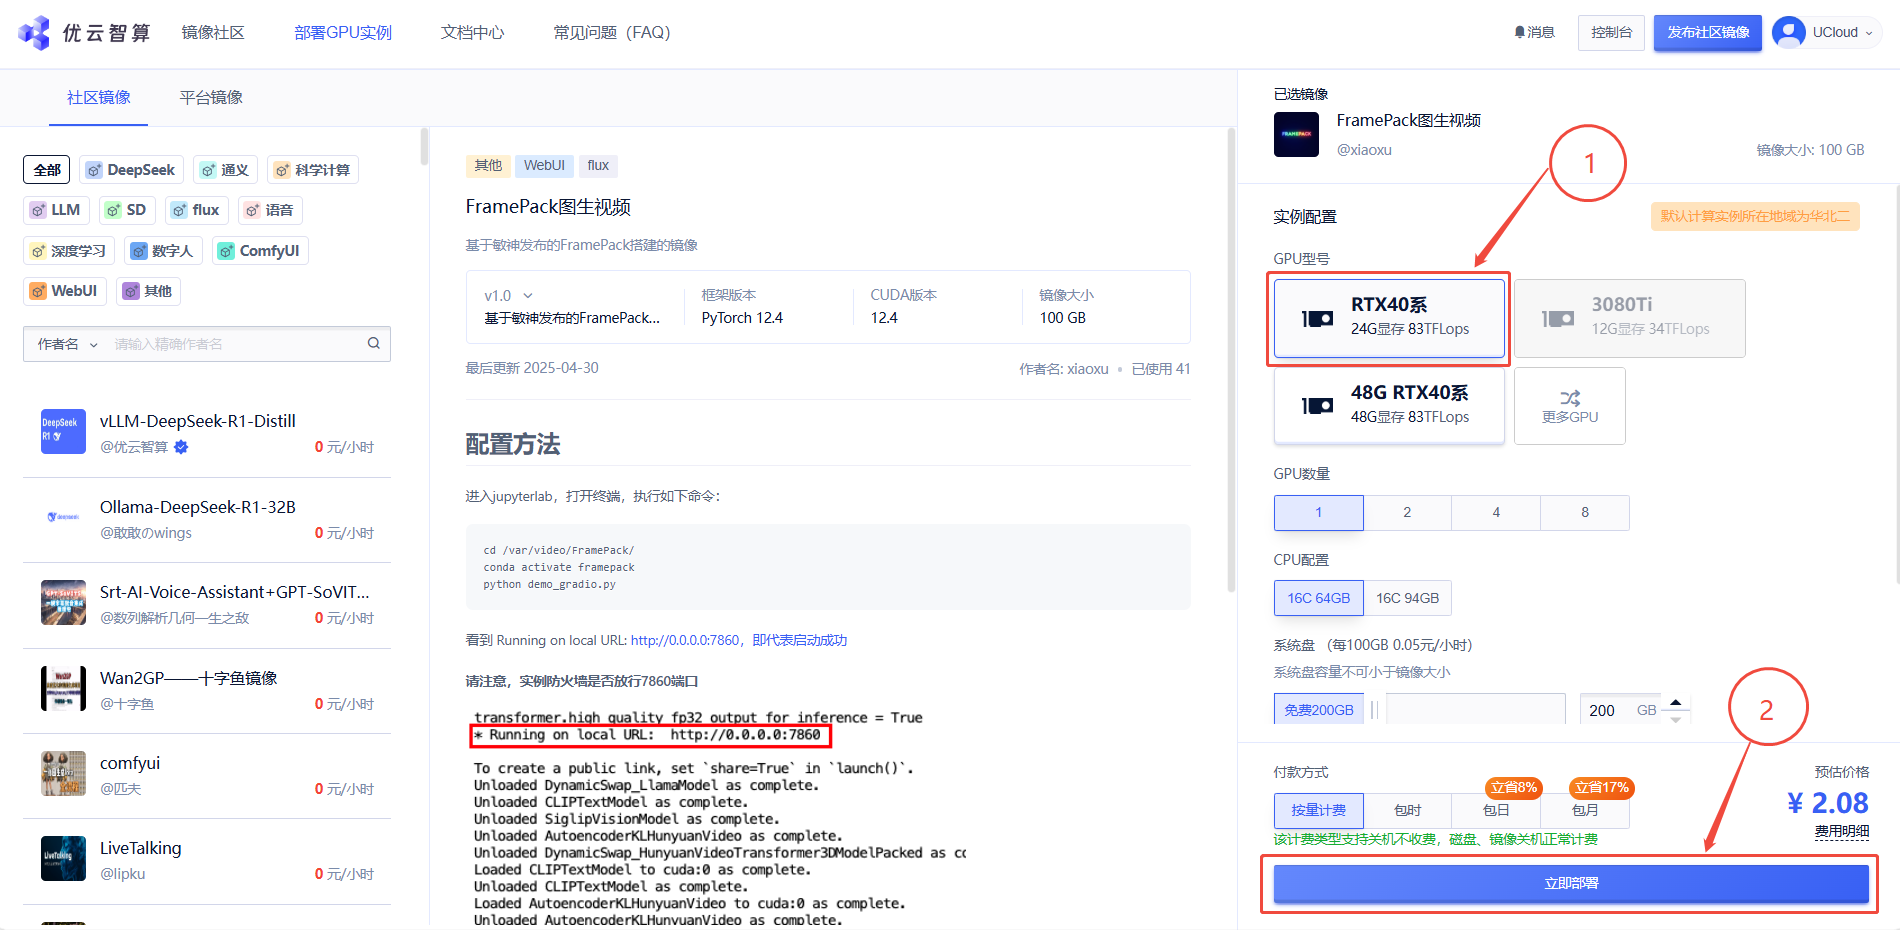Click the 请输入精确作者名 search field

tap(234, 344)
